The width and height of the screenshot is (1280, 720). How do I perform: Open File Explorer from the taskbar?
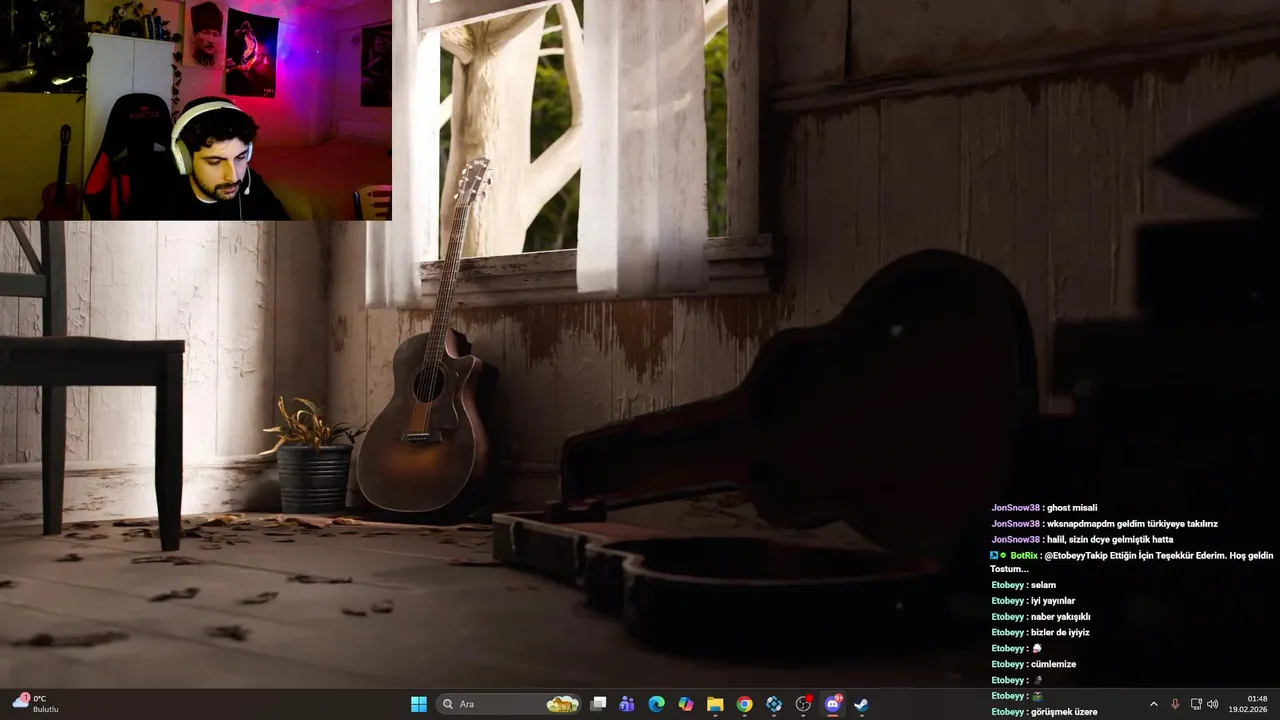click(715, 704)
